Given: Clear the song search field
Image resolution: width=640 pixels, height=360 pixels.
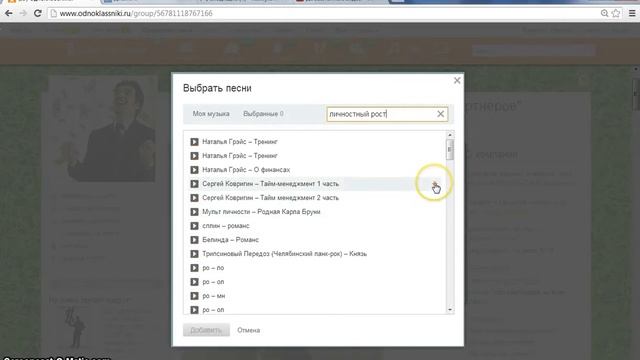Looking at the screenshot, I should tap(440, 114).
